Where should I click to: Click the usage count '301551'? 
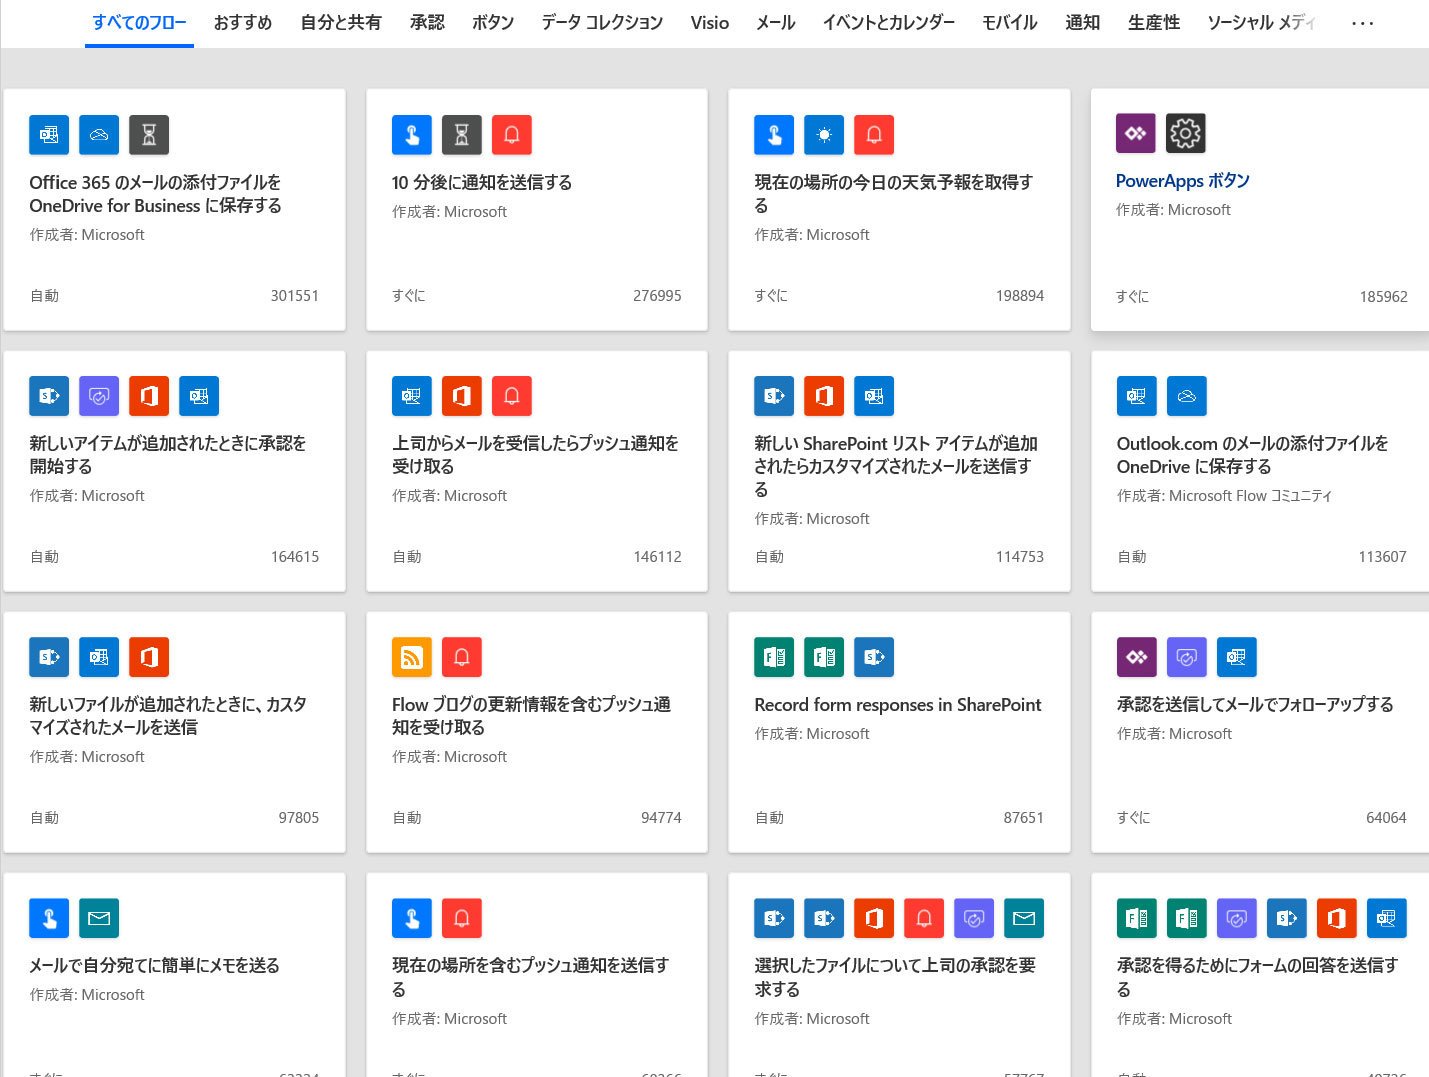click(x=295, y=296)
